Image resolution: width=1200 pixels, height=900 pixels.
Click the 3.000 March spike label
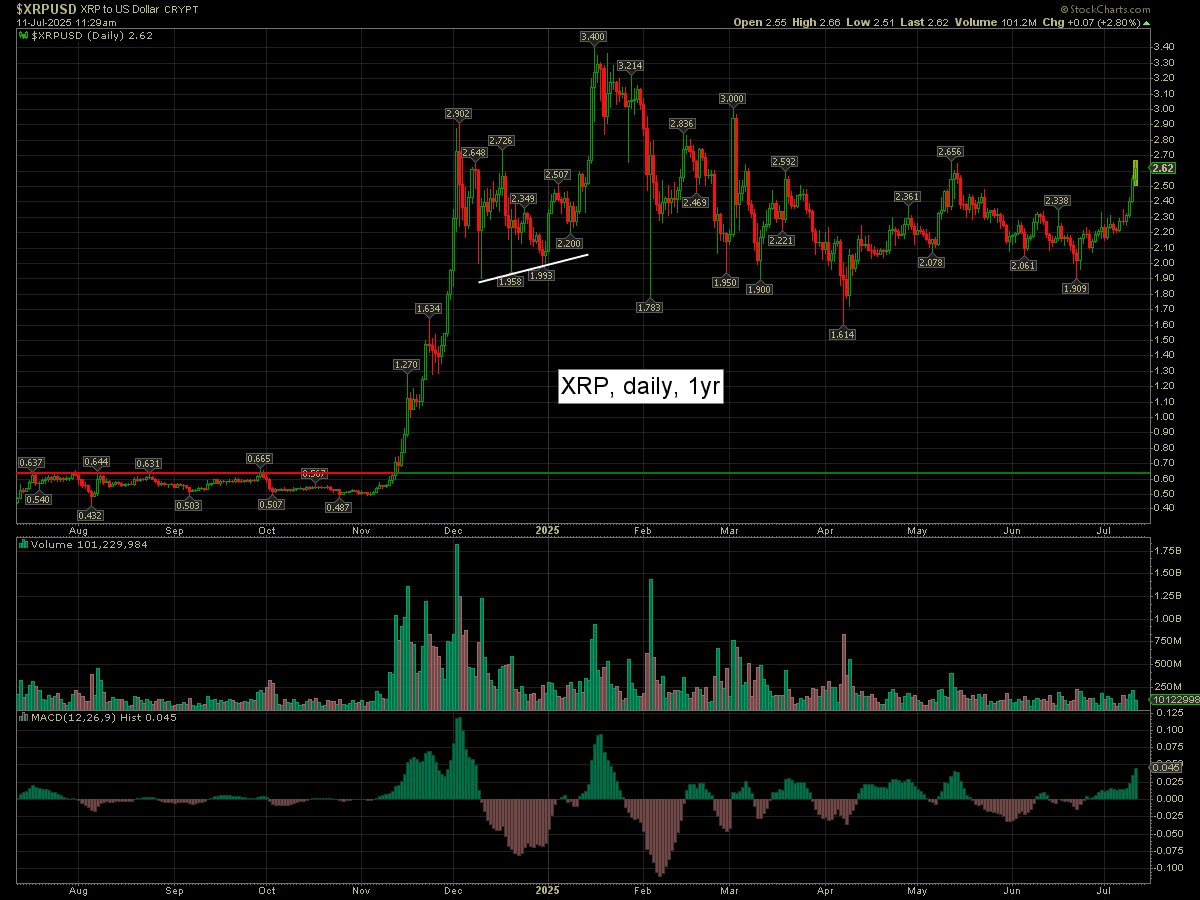tap(732, 99)
